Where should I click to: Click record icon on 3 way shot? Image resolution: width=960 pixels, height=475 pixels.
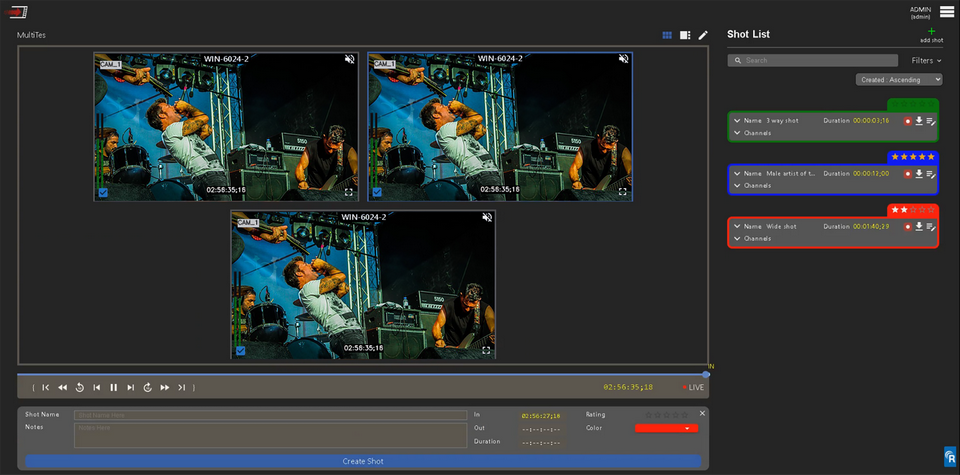pos(908,121)
